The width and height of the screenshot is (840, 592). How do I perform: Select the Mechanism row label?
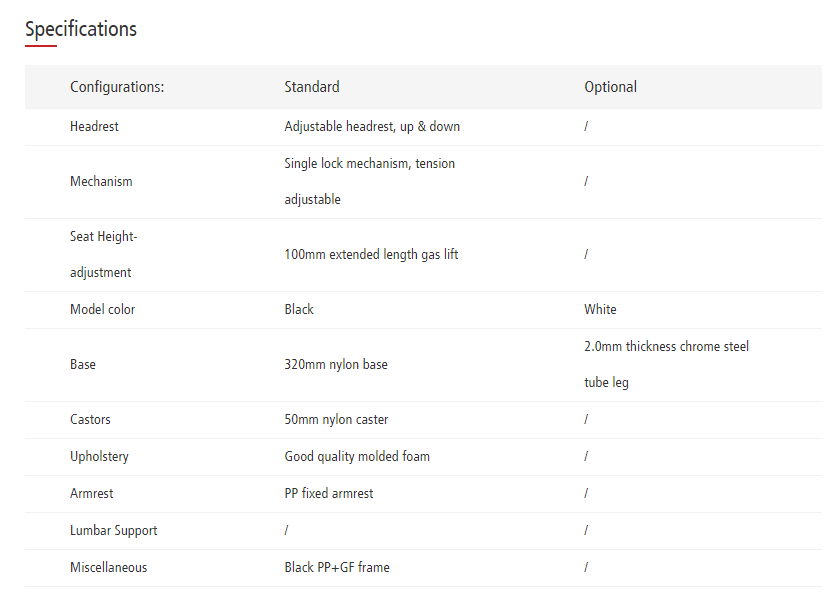[x=101, y=182]
